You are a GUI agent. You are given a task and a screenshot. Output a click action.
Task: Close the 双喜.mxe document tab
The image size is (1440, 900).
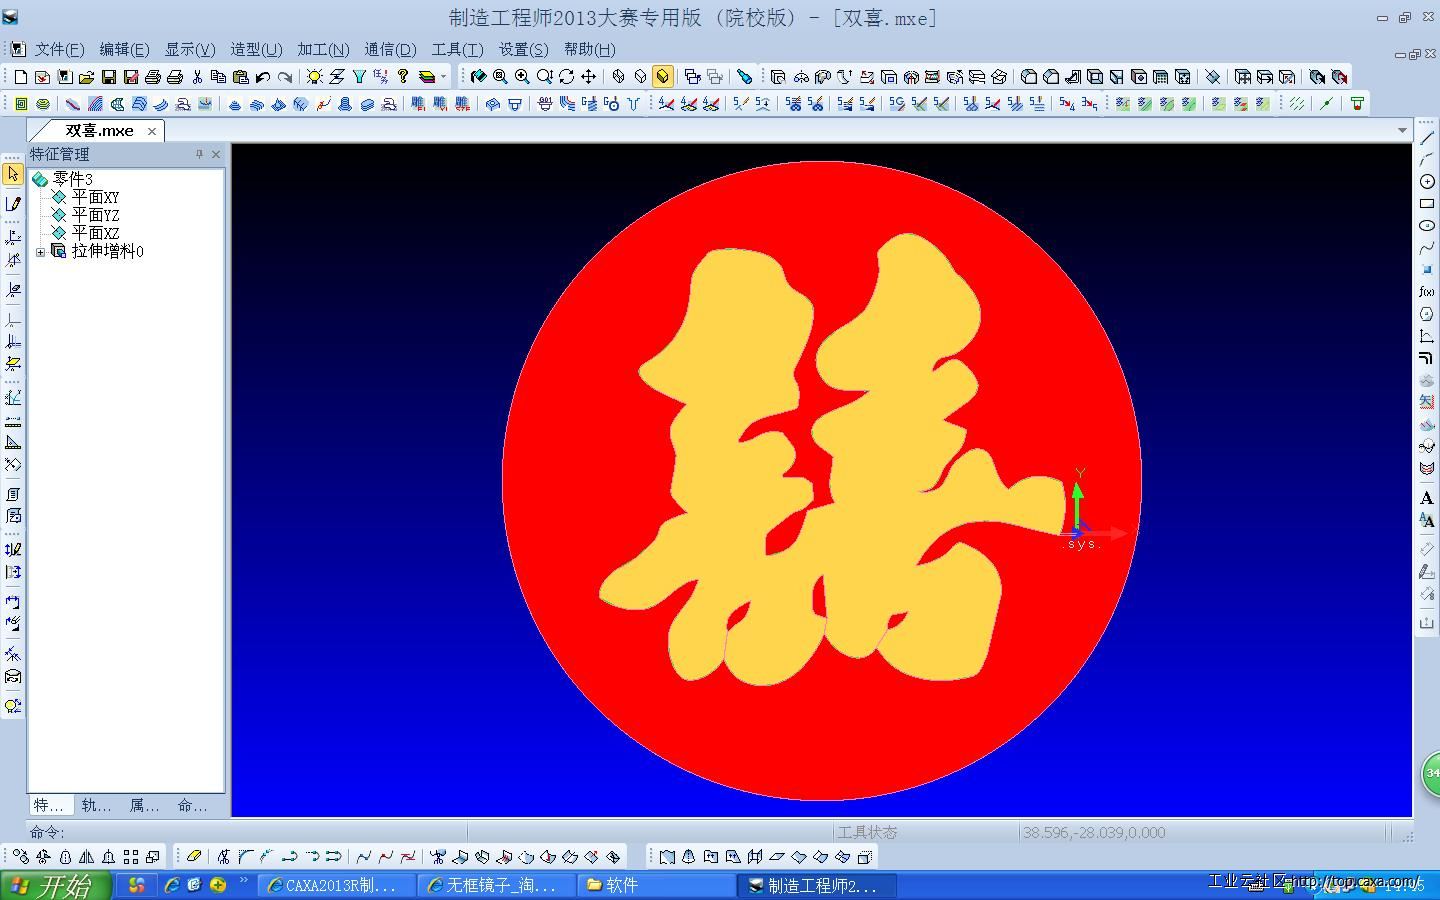point(152,131)
